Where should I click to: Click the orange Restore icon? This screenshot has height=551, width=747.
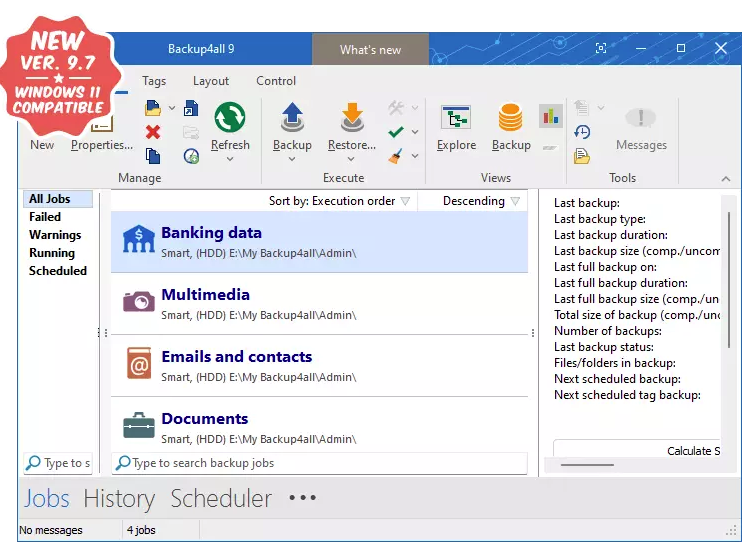(x=352, y=117)
